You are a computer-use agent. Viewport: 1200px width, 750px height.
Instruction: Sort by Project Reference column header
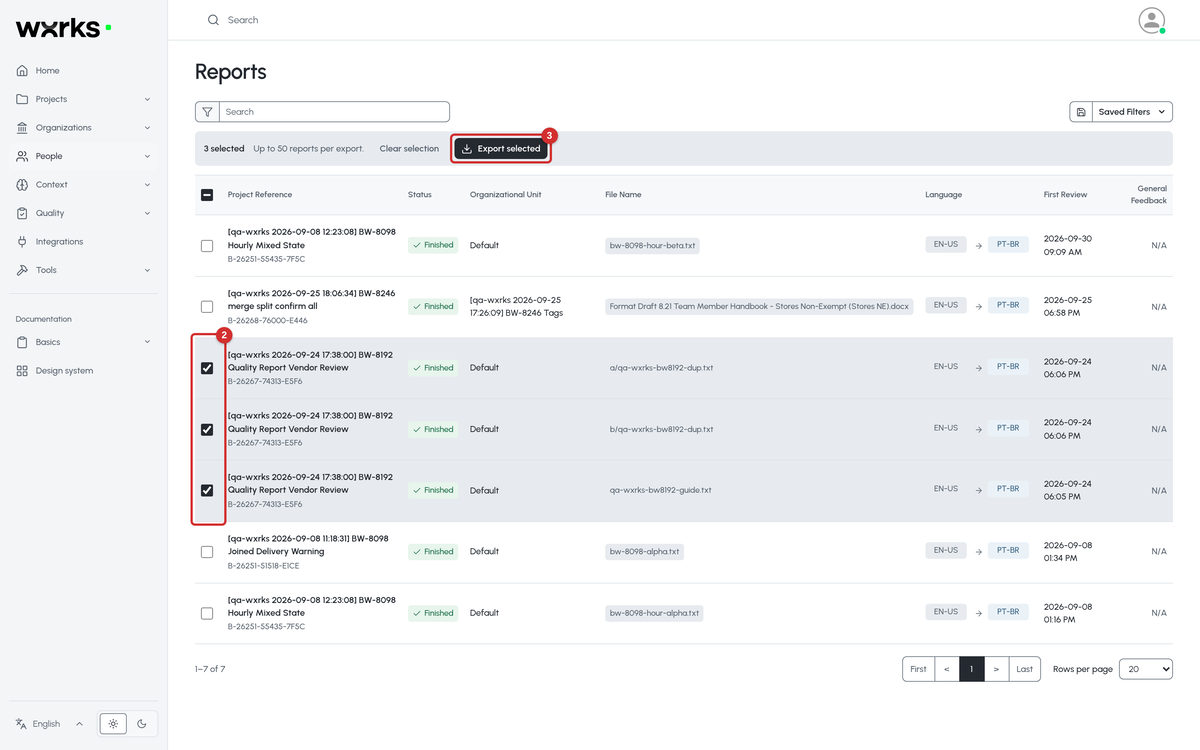click(x=260, y=195)
